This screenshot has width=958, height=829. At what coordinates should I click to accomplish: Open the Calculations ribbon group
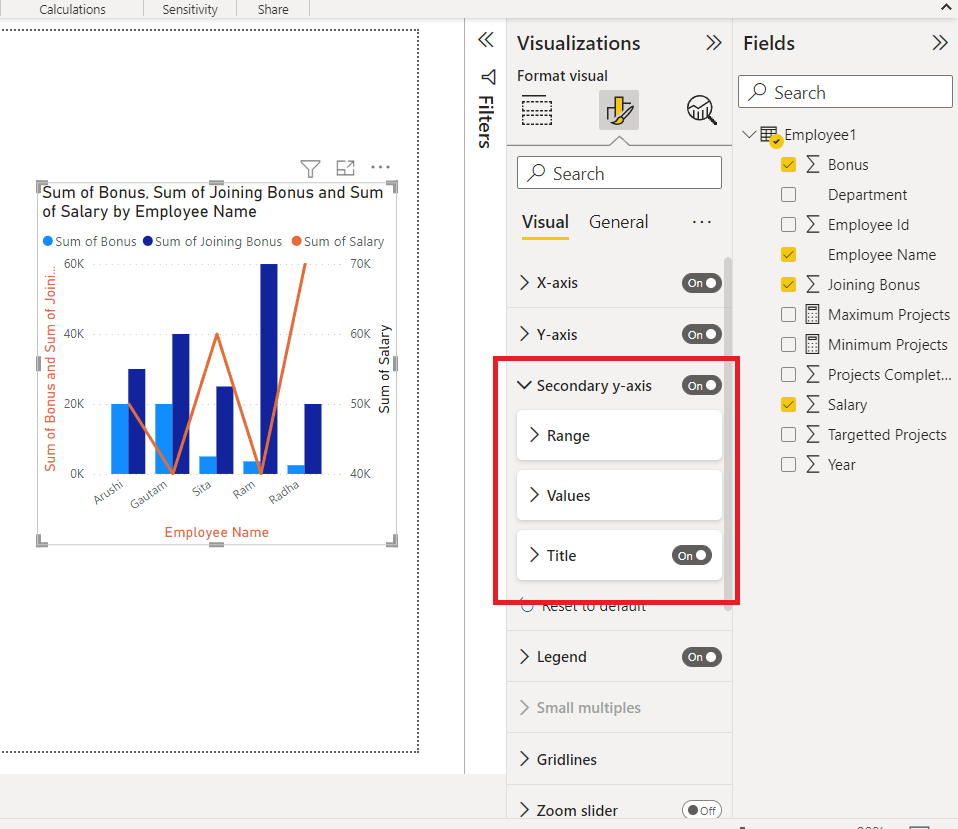click(x=72, y=9)
